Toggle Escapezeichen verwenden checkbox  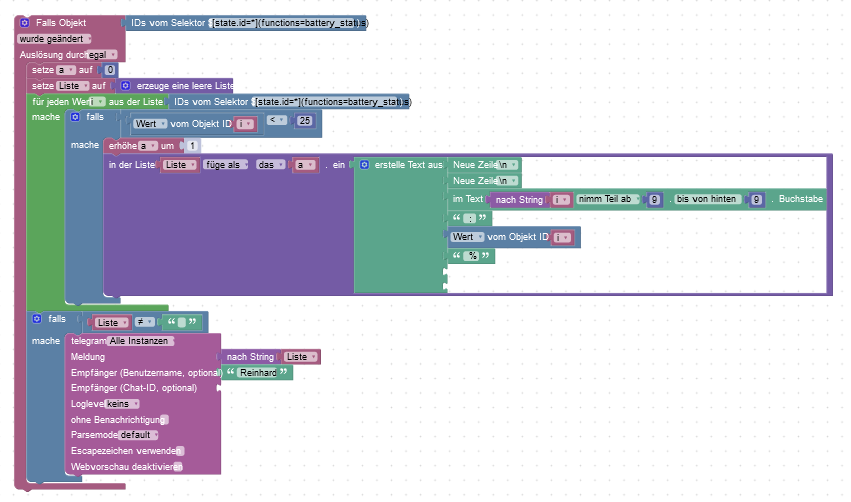click(181, 451)
